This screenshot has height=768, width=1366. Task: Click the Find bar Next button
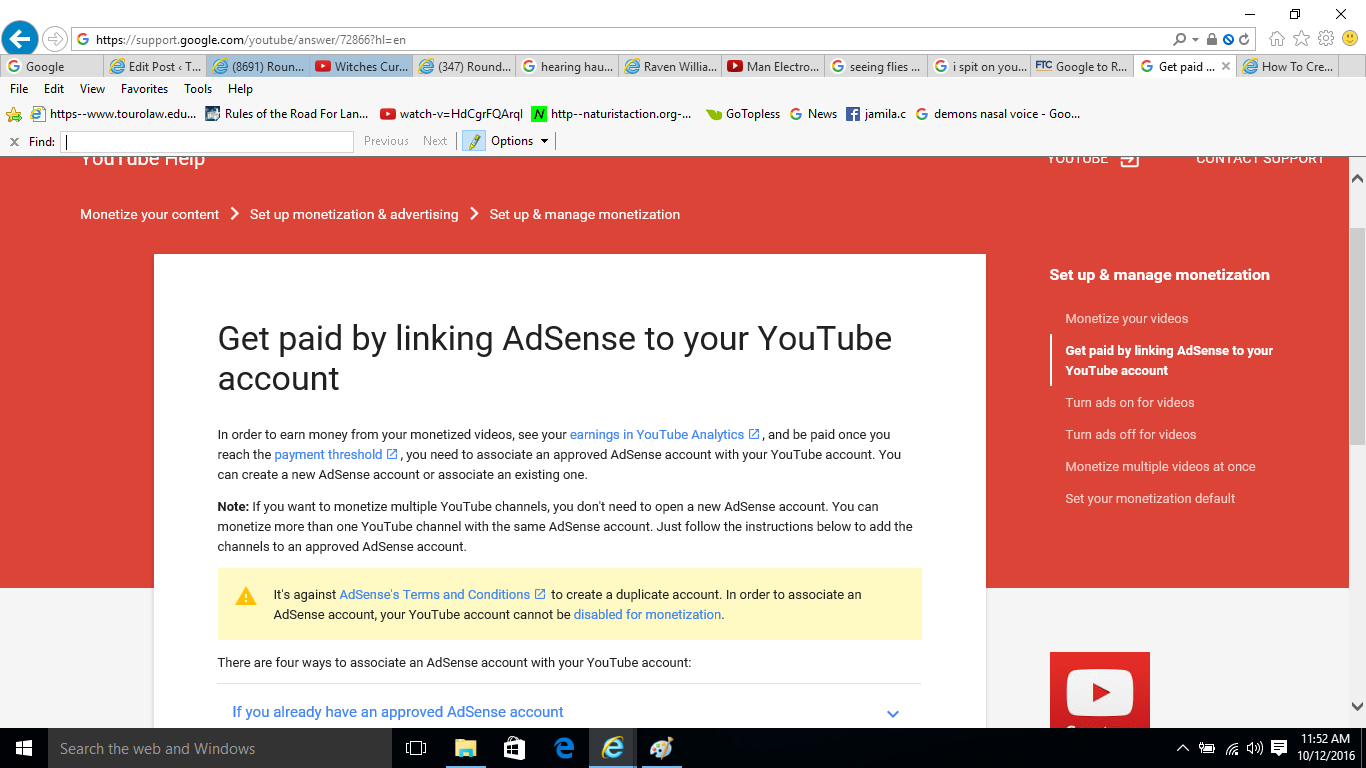(435, 141)
